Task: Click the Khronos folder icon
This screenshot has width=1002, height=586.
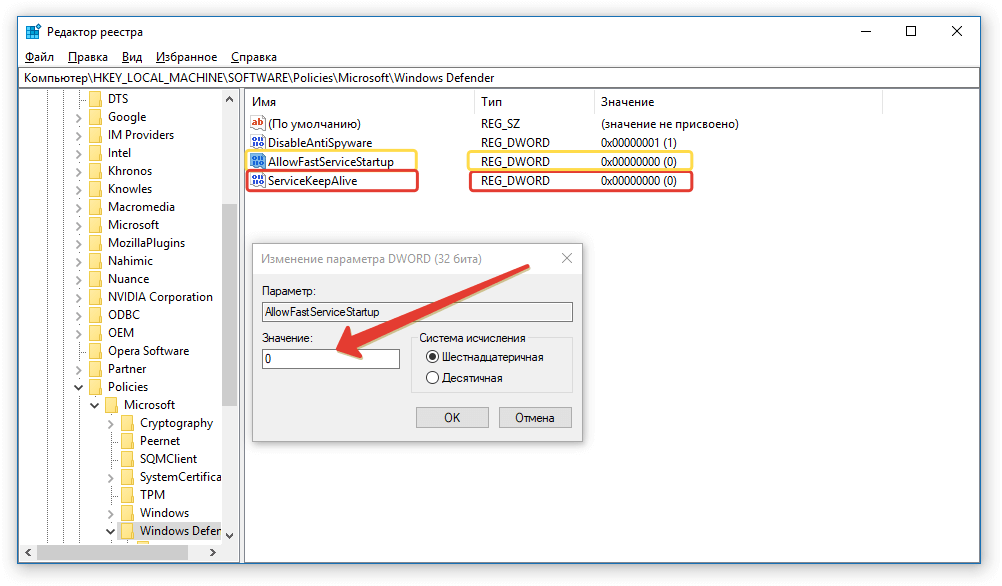Action: pos(95,171)
